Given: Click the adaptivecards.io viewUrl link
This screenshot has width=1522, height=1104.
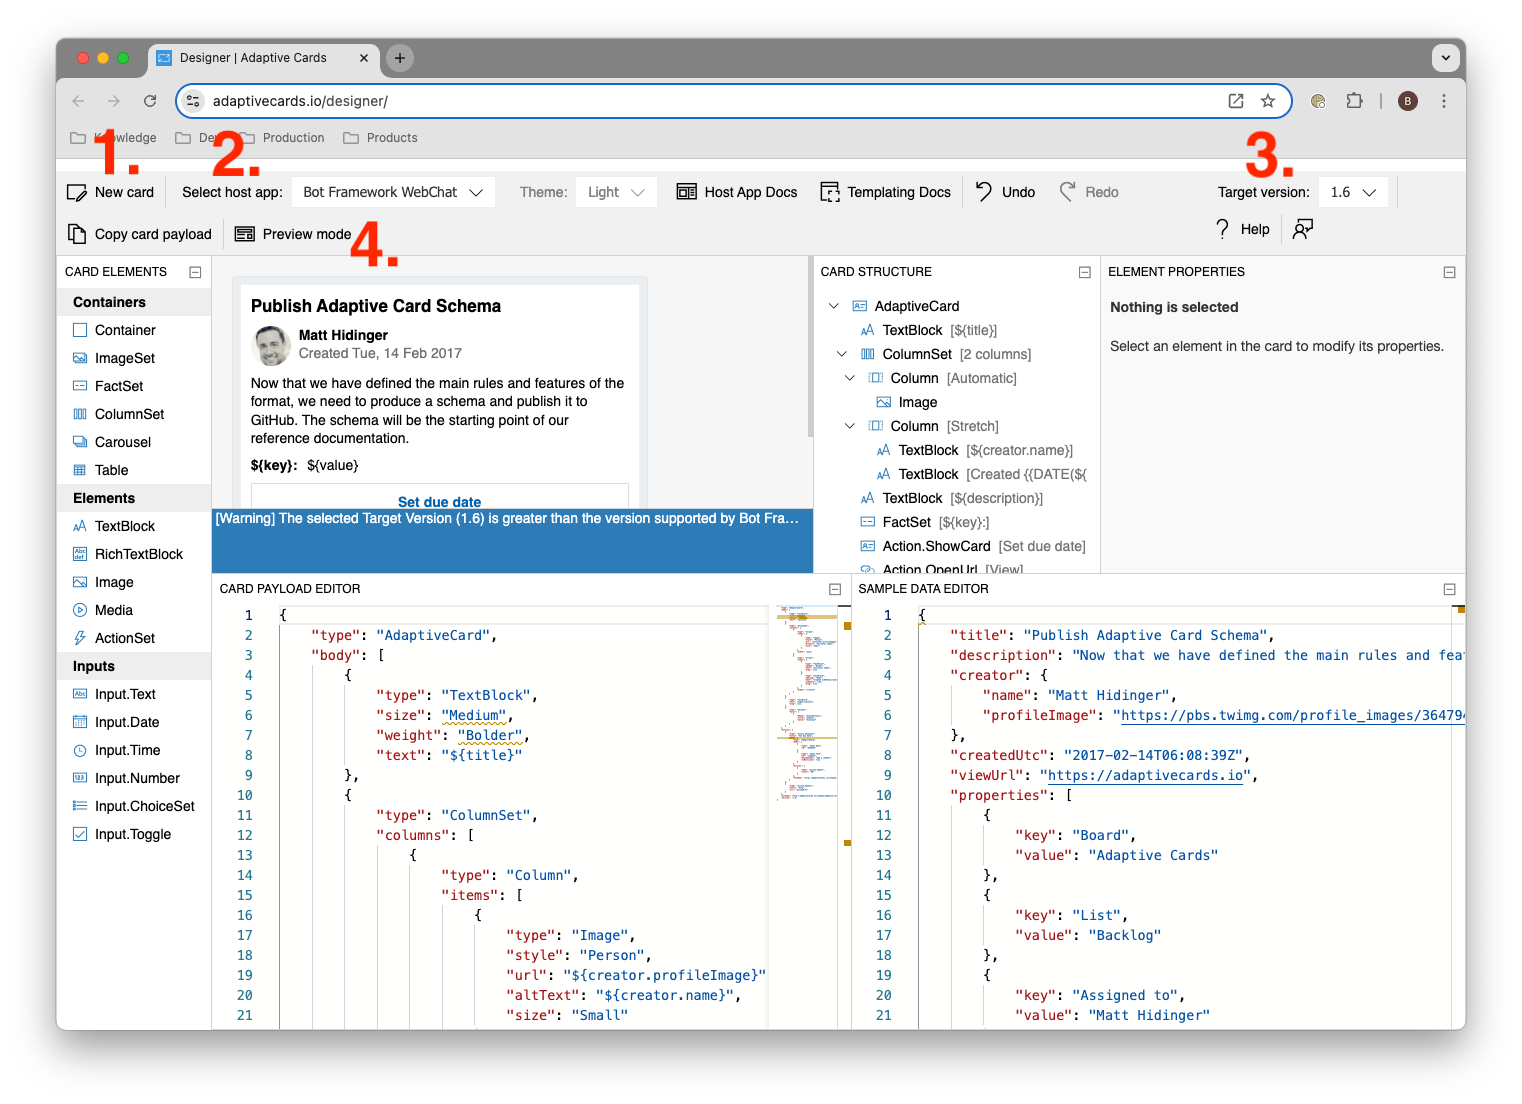Looking at the screenshot, I should pyautogui.click(x=1146, y=775).
